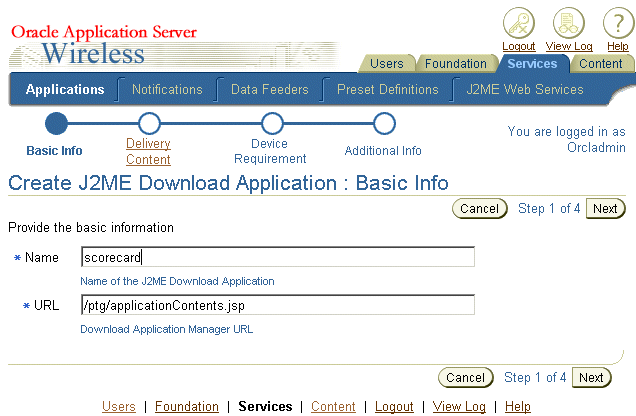Click the Device Requirement step circle
The height and width of the screenshot is (416, 636).
click(x=272, y=123)
